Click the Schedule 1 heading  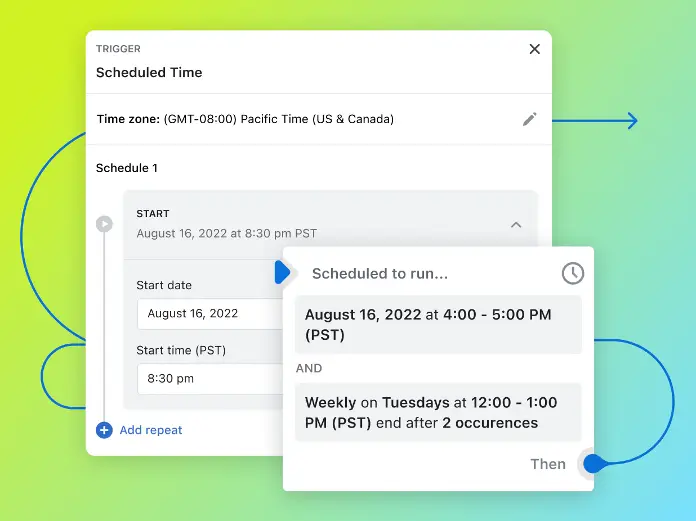pyautogui.click(x=127, y=168)
